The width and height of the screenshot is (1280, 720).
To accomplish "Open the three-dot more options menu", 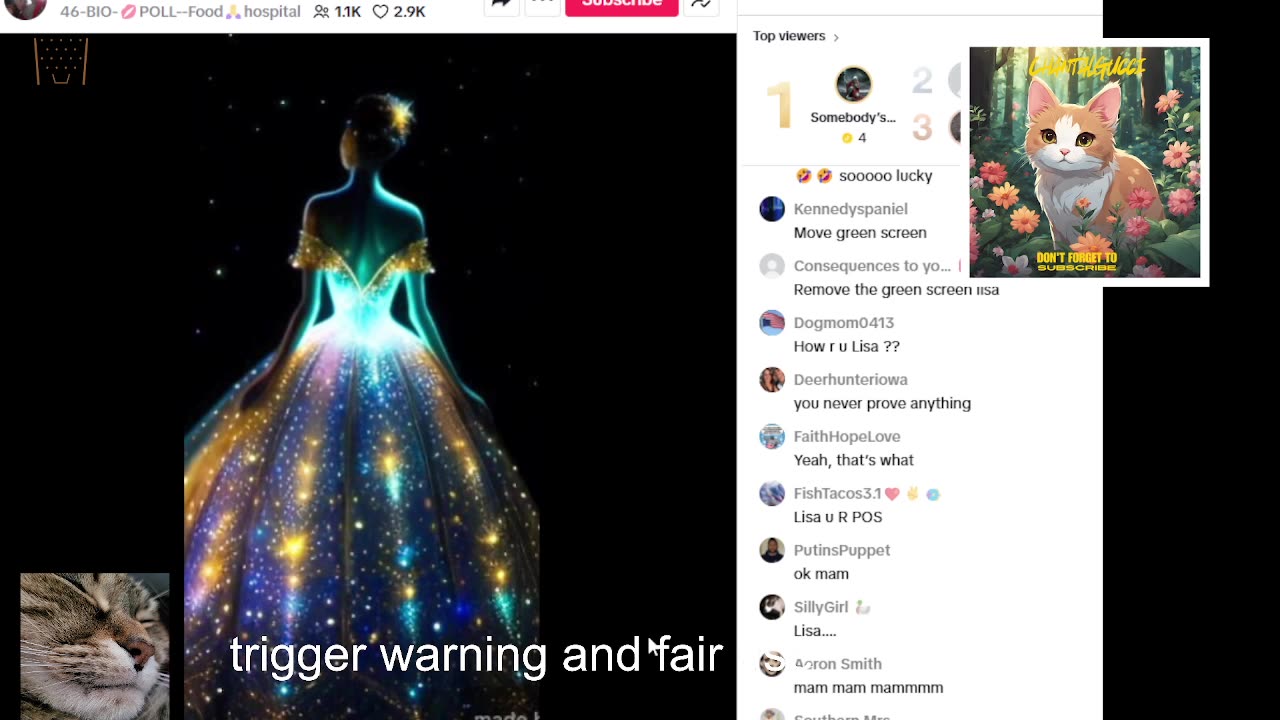I will click(541, 3).
